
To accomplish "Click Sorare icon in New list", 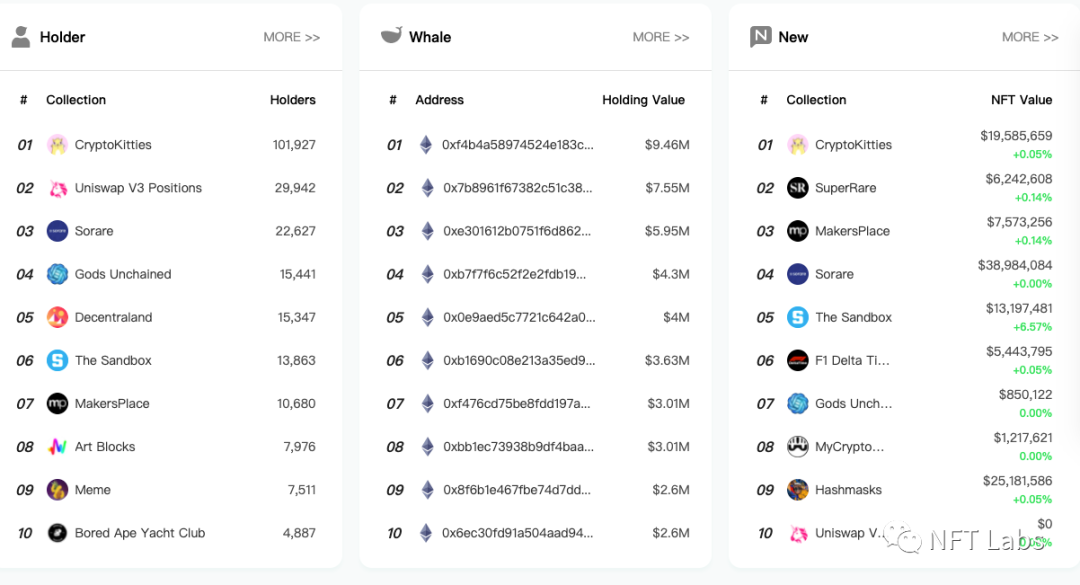I will coord(798,274).
